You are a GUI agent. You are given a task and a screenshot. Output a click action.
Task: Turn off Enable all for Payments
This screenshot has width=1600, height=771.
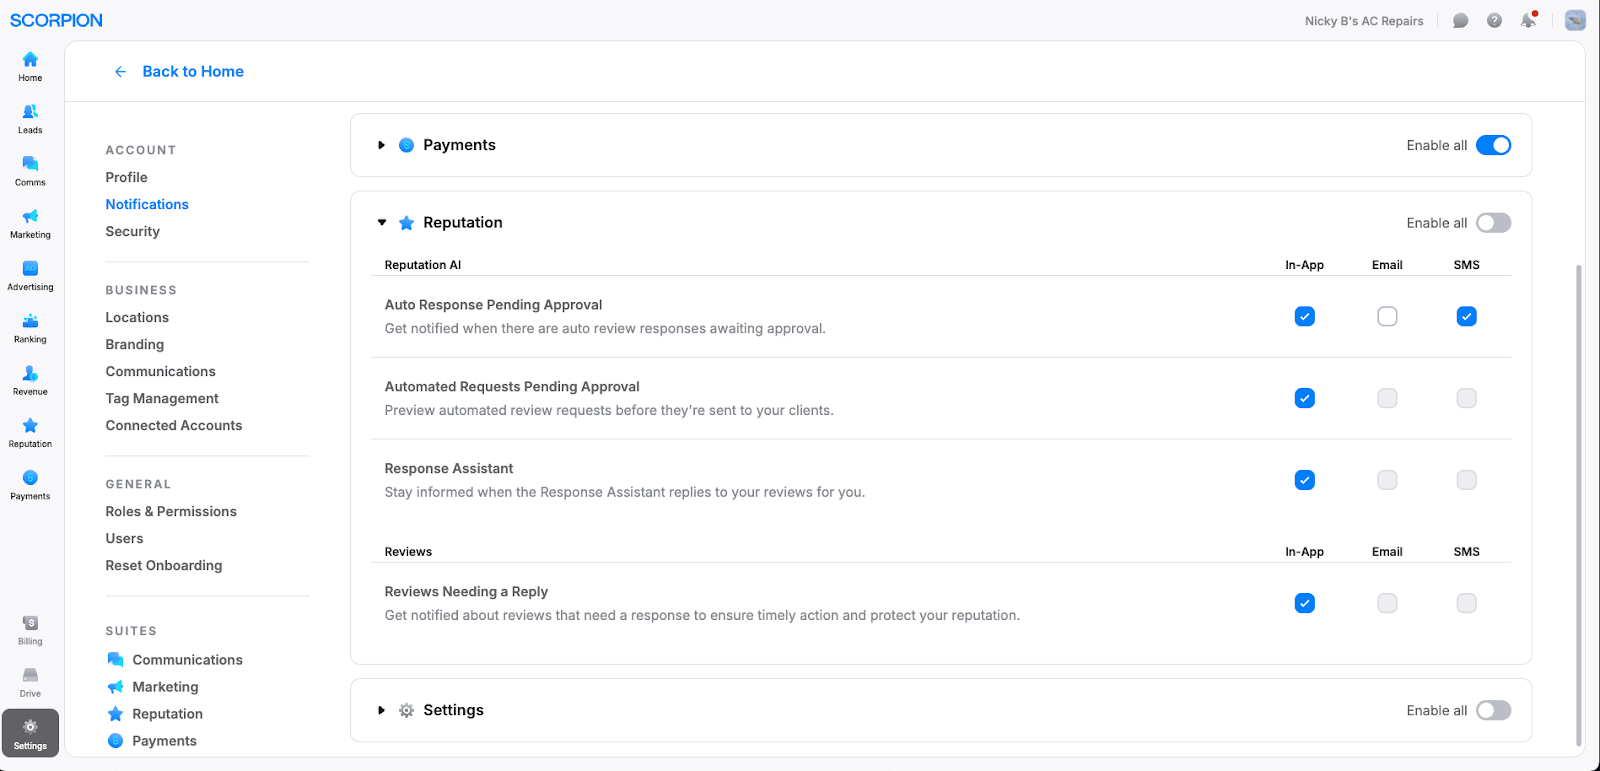(x=1493, y=145)
